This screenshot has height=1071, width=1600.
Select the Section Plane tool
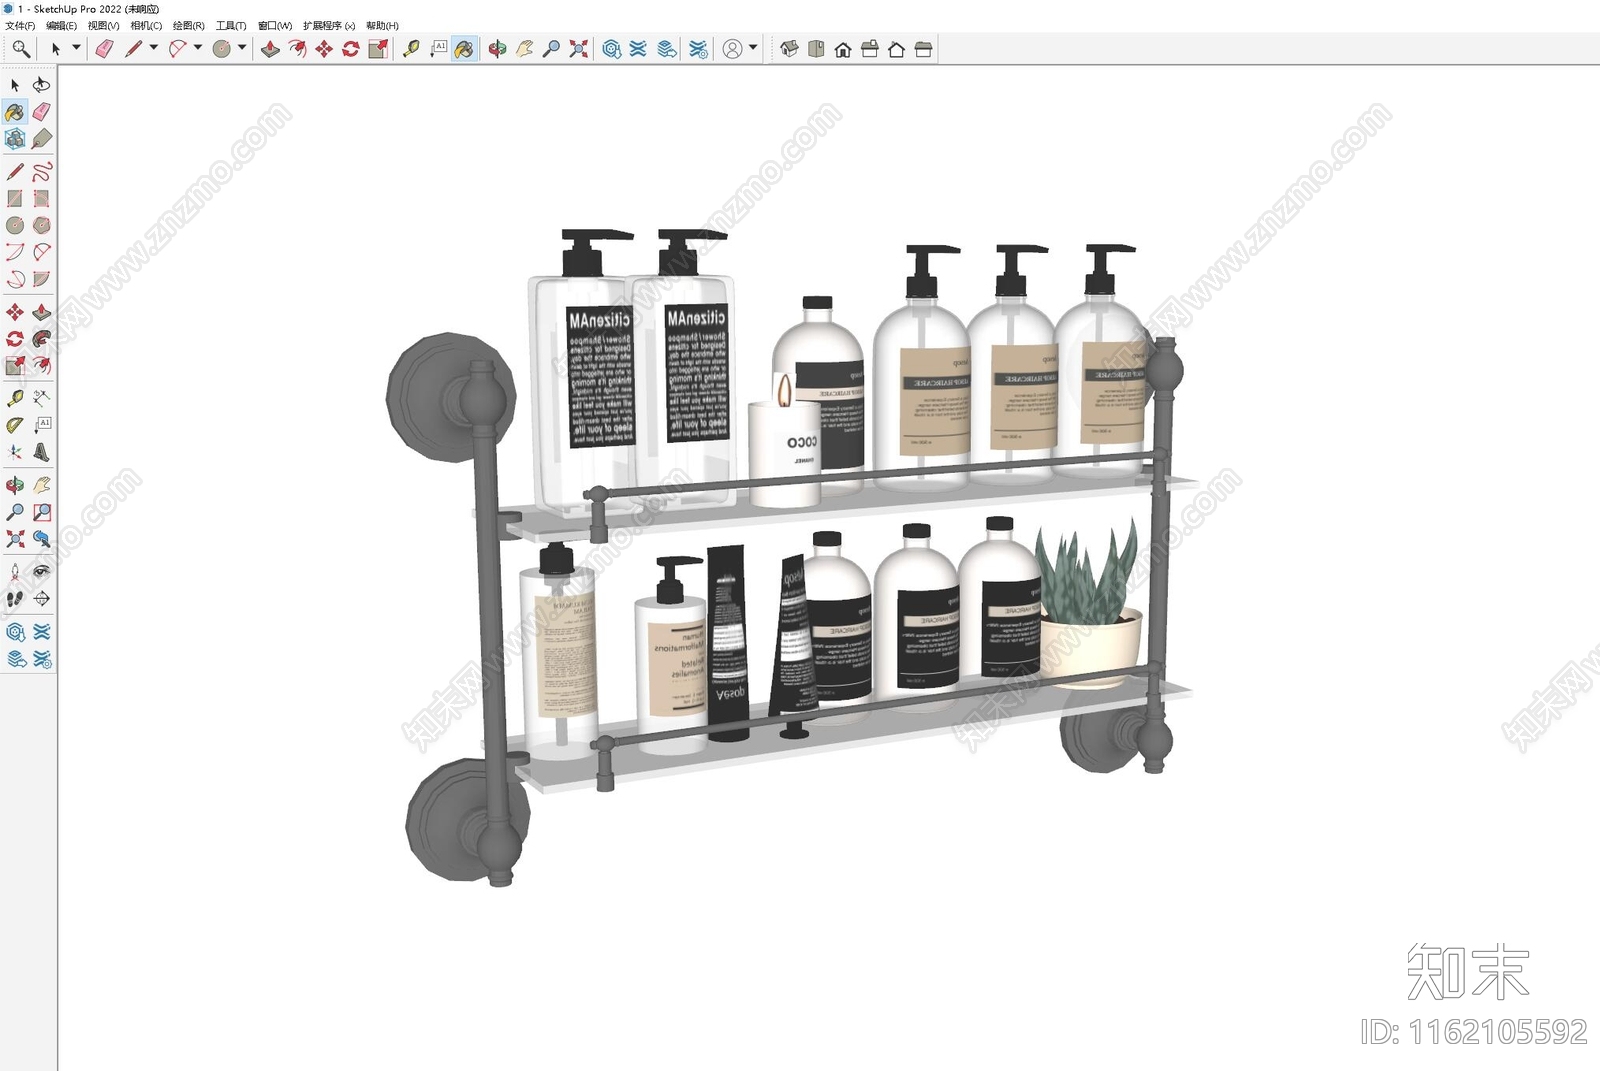pyautogui.click(x=41, y=599)
